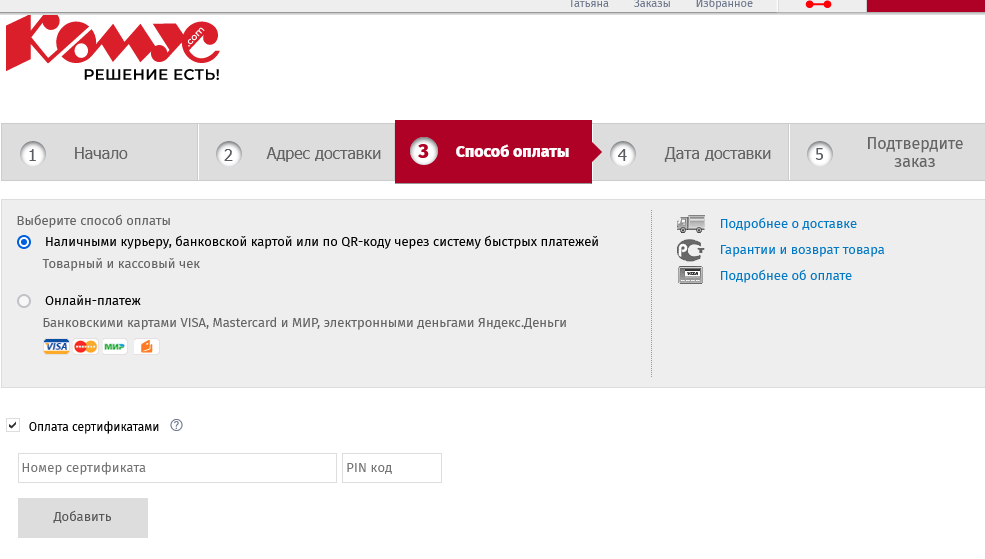
Task: Open step 3 Способ оплаты tab
Action: click(493, 151)
